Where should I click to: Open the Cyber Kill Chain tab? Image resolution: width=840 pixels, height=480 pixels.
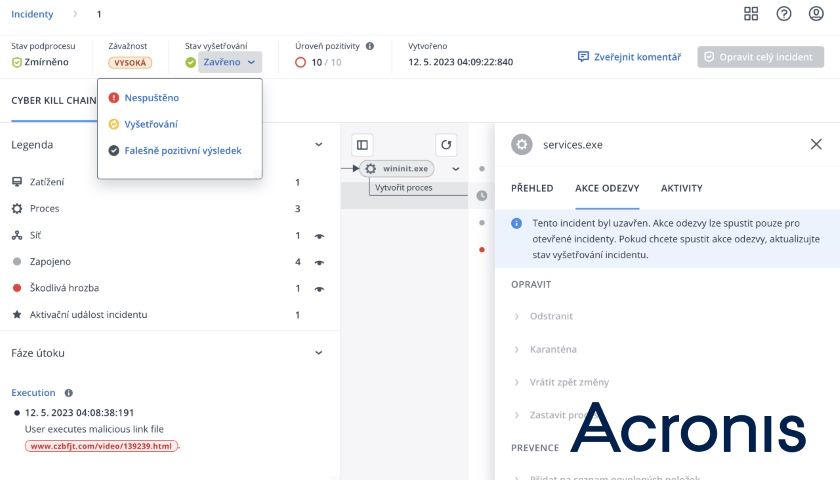point(54,101)
